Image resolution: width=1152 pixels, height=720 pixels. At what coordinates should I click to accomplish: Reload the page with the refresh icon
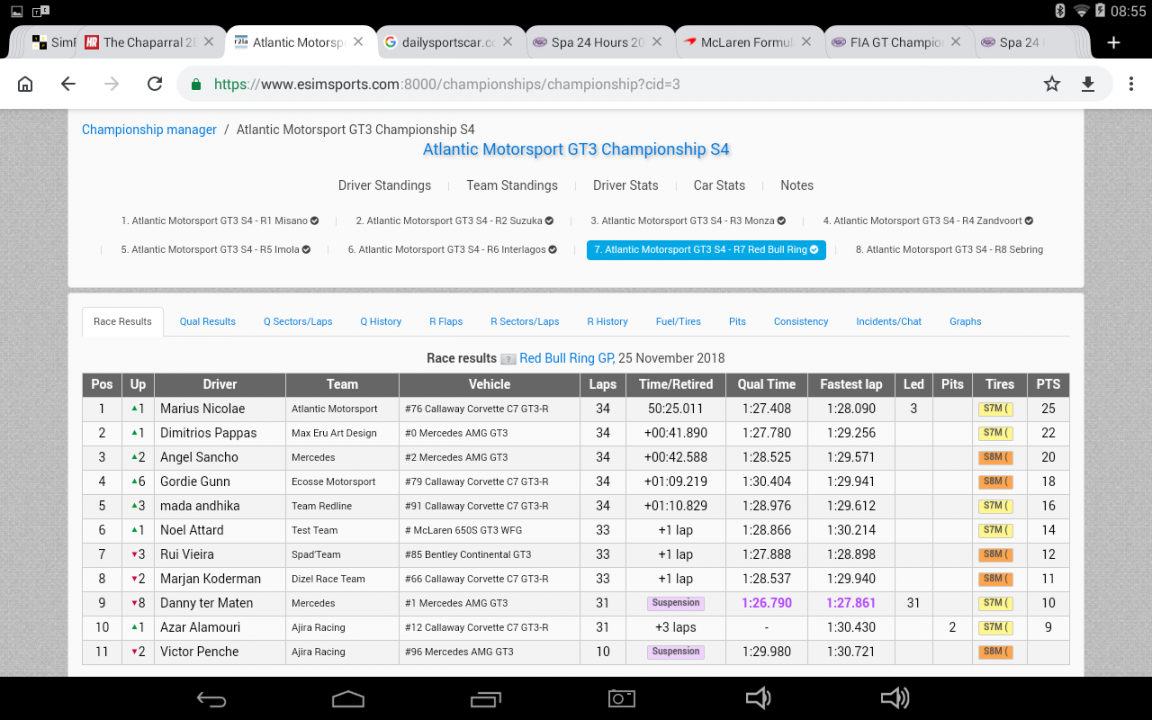(154, 84)
